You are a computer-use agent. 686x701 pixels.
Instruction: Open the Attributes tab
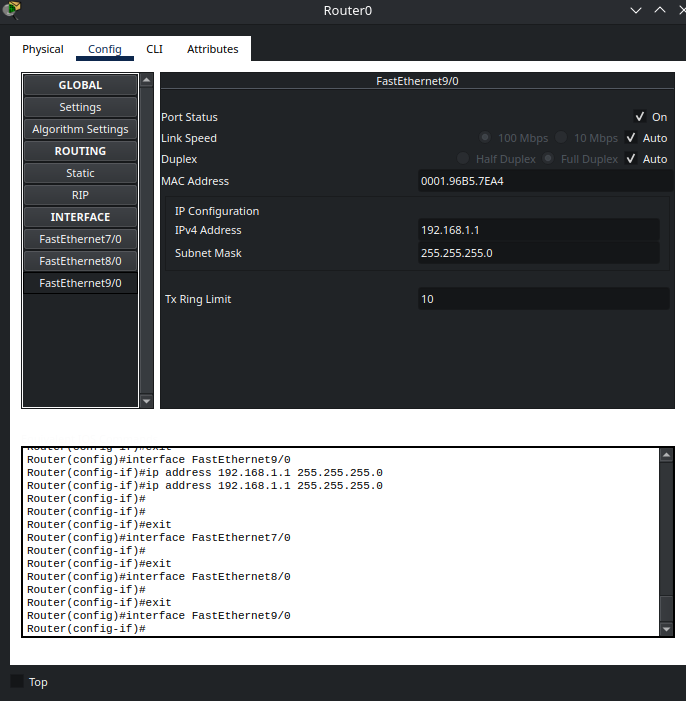pyautogui.click(x=213, y=49)
